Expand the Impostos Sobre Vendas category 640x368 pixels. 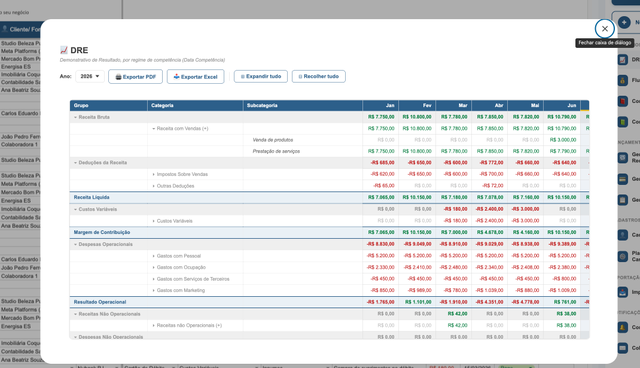point(153,174)
